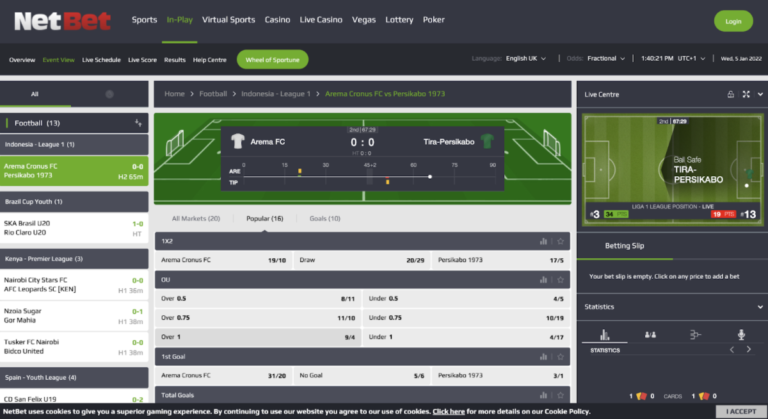This screenshot has width=768, height=419.
Task: Open Wheel of Sportune
Action: [272, 60]
